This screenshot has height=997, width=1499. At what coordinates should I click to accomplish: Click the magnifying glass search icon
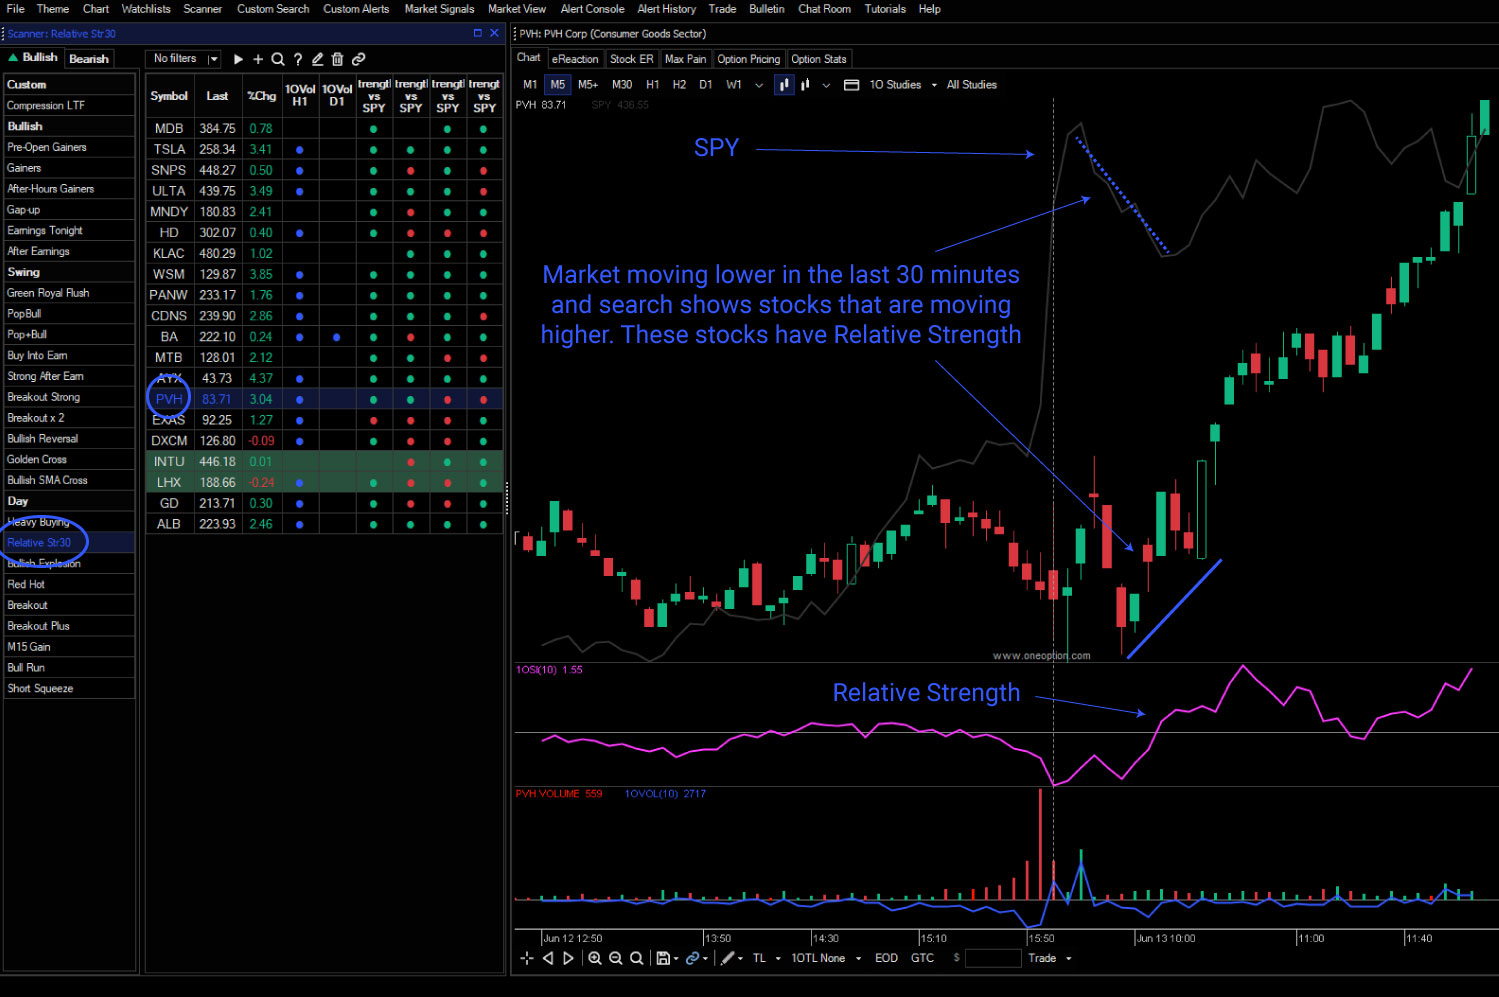click(x=278, y=58)
